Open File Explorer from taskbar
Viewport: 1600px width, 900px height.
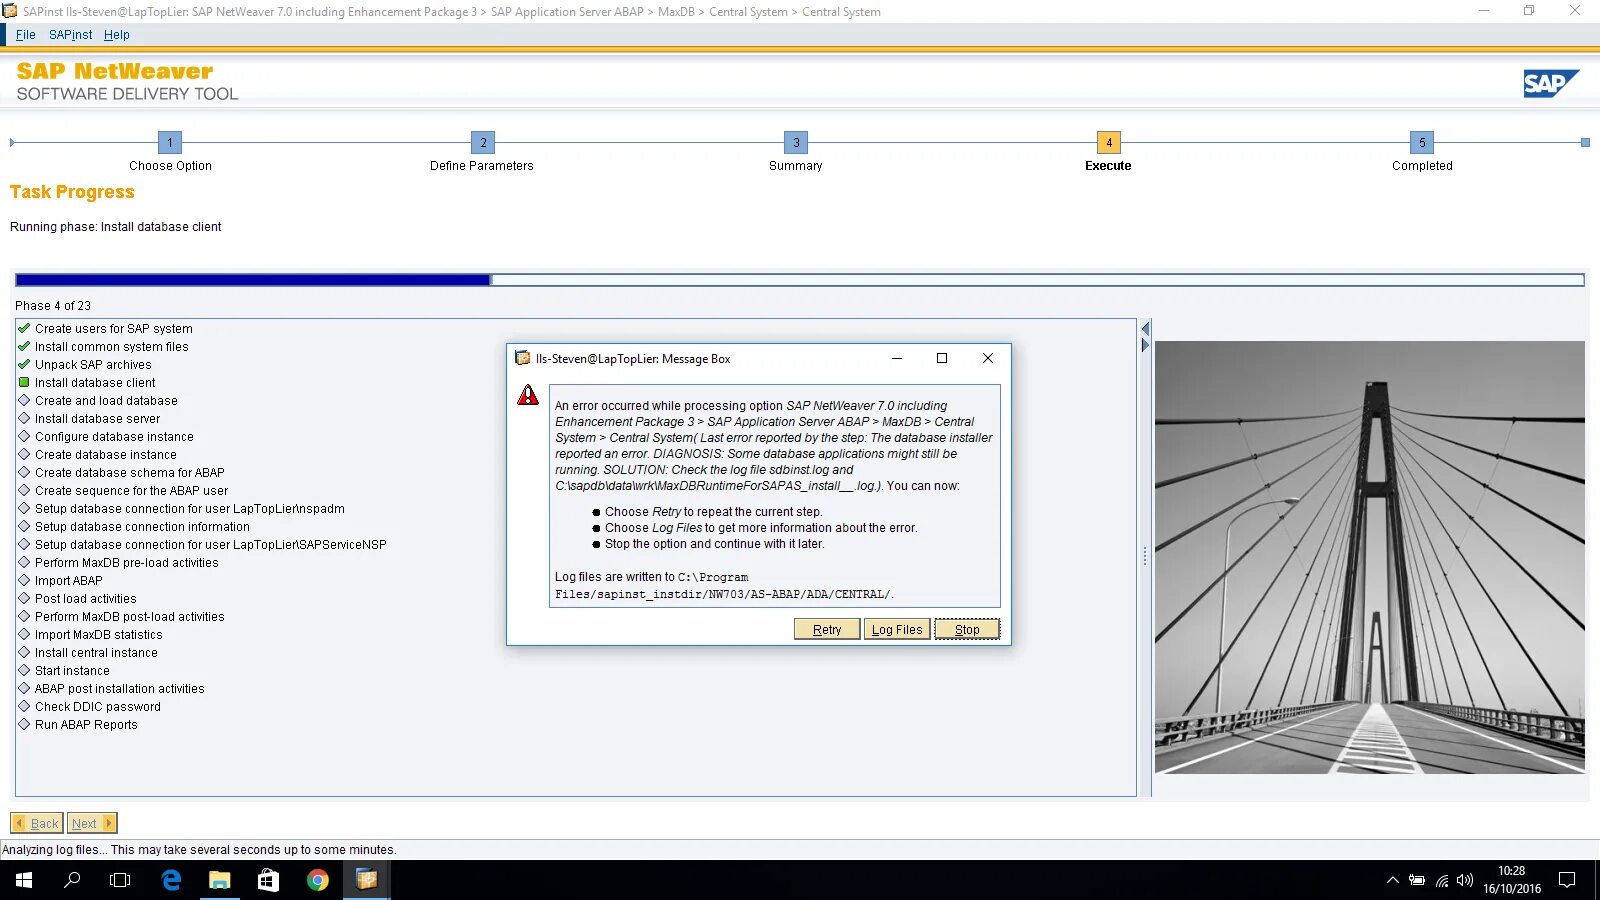click(x=219, y=880)
